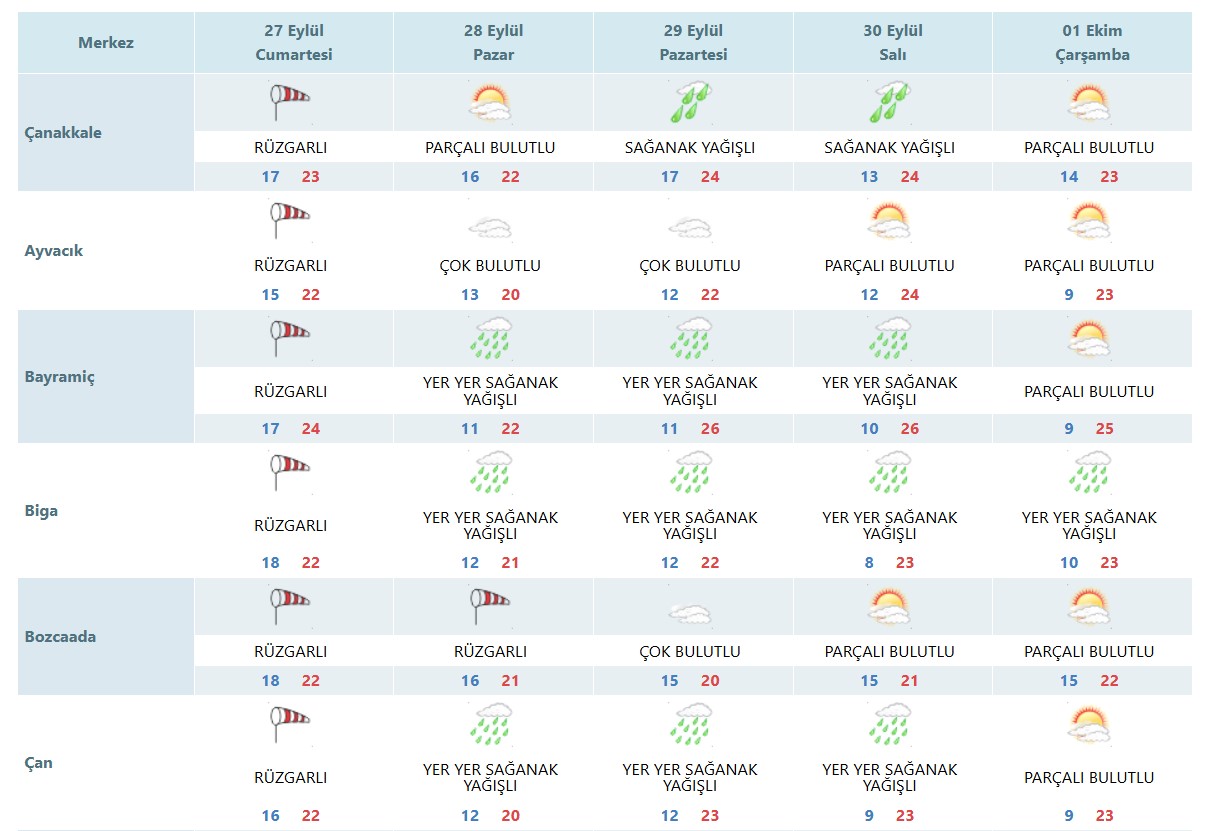The image size is (1212, 831).
Task: Click Biga's rain cloud icon on 01 Ekim
Action: click(1089, 472)
